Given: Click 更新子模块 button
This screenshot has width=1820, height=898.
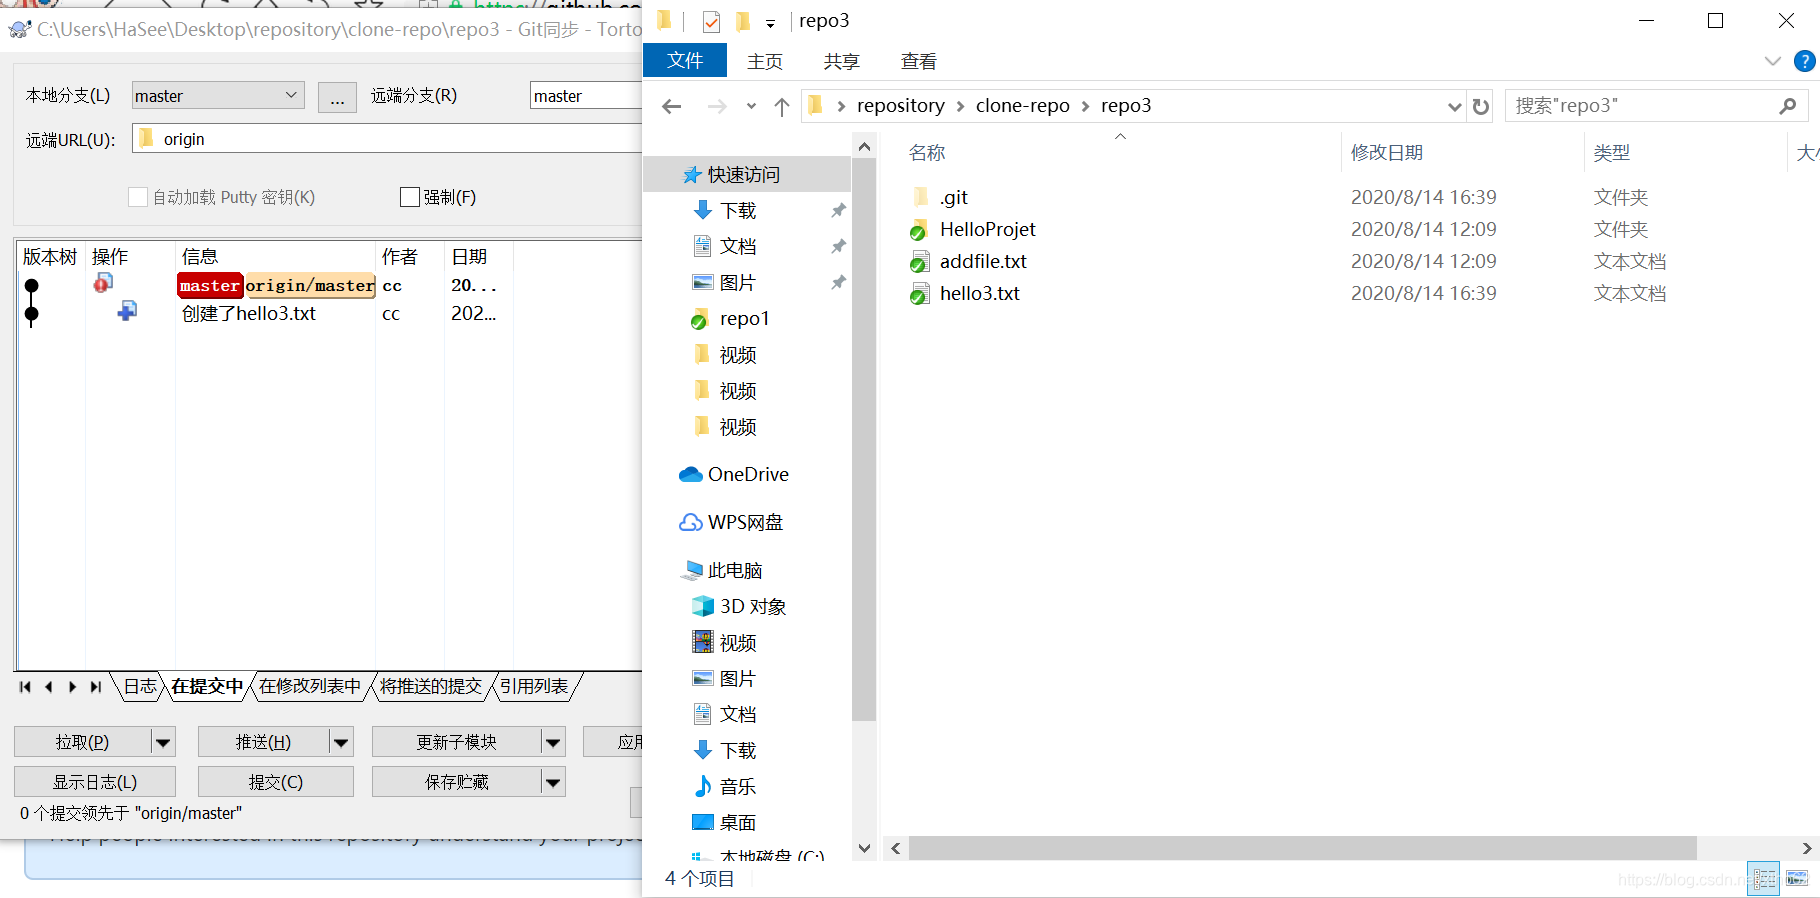Looking at the screenshot, I should pos(457,742).
